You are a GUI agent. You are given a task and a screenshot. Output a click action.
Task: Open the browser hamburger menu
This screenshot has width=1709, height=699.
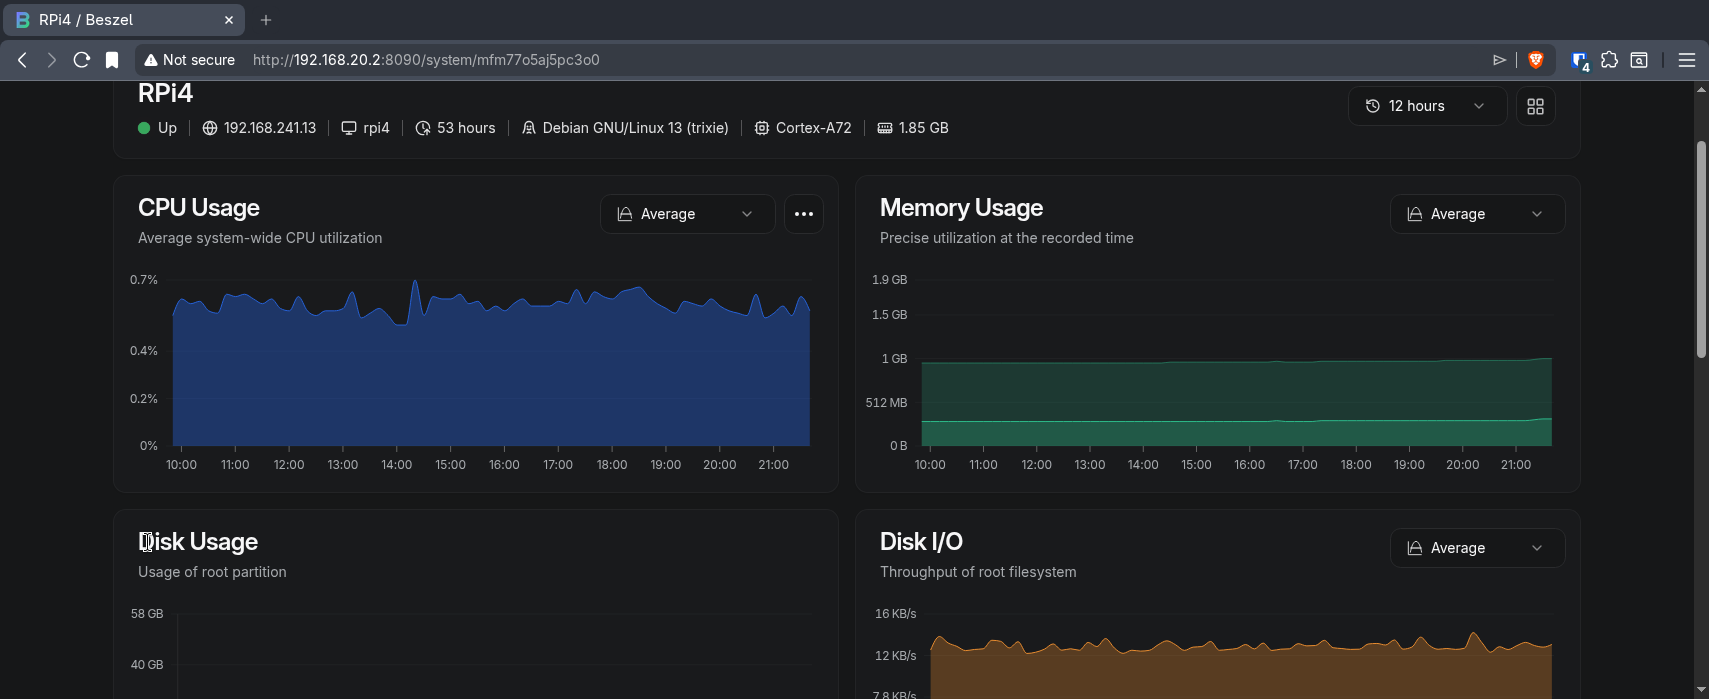(x=1687, y=60)
